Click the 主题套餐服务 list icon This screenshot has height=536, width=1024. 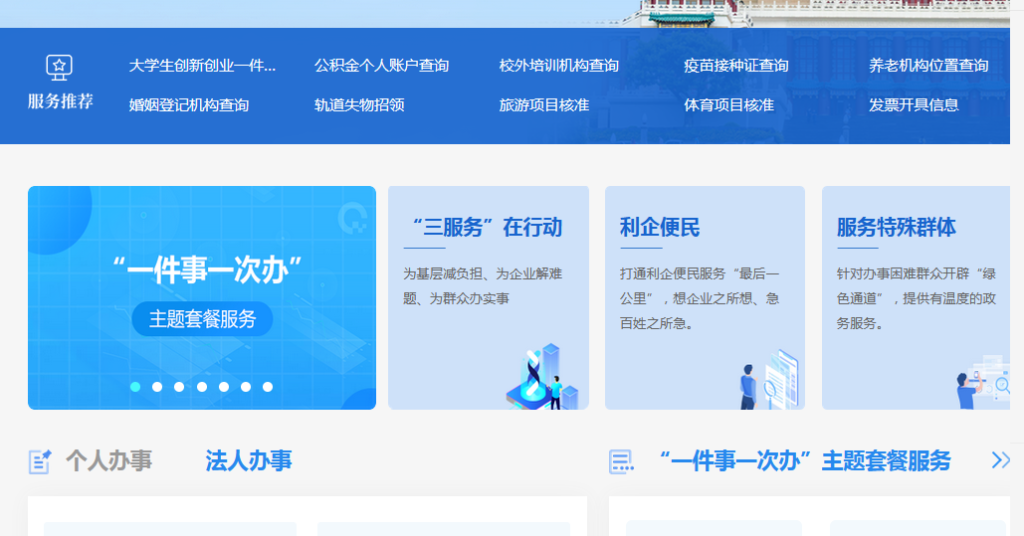tap(622, 461)
